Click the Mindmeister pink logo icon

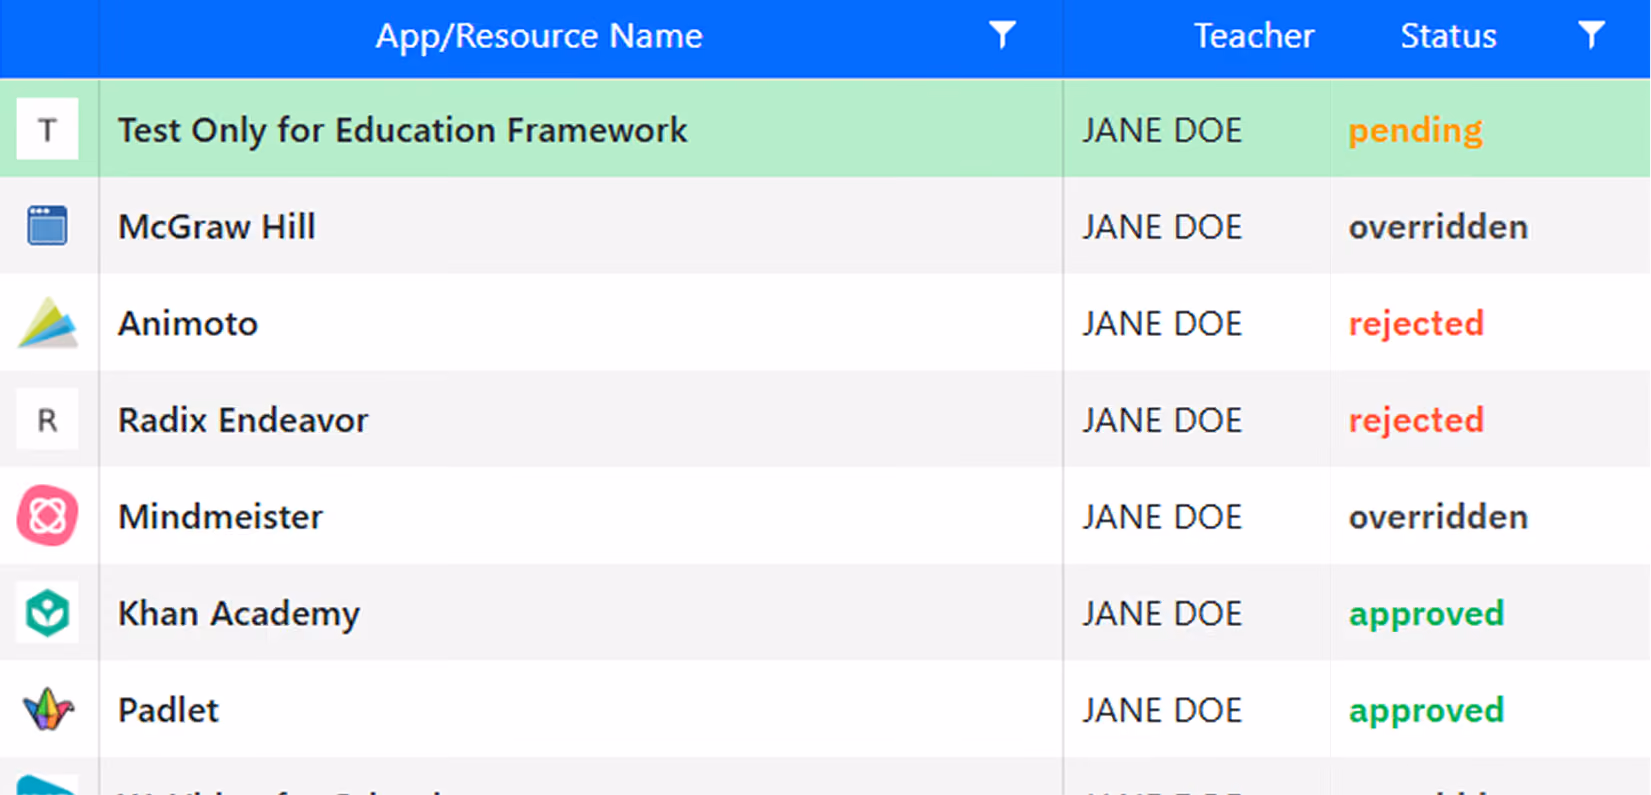(47, 516)
